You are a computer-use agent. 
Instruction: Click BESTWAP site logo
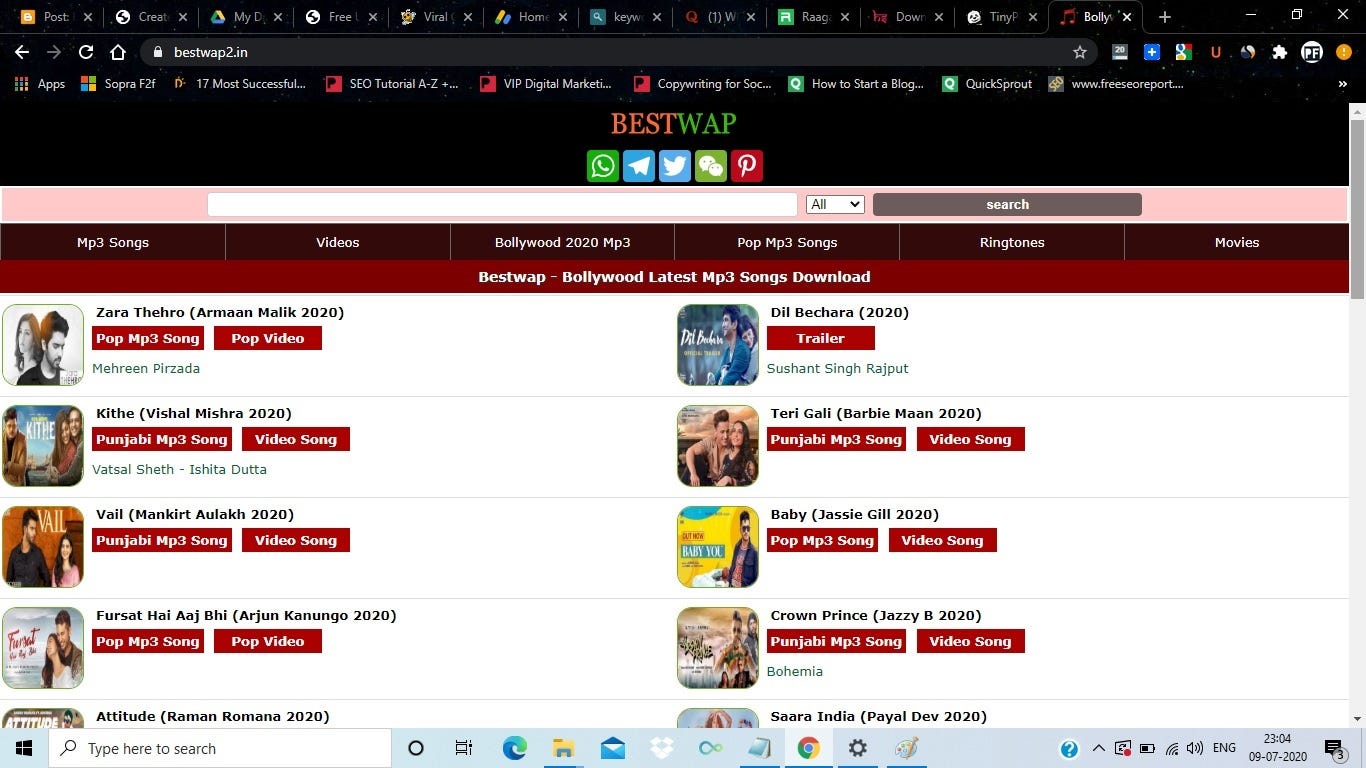click(674, 123)
